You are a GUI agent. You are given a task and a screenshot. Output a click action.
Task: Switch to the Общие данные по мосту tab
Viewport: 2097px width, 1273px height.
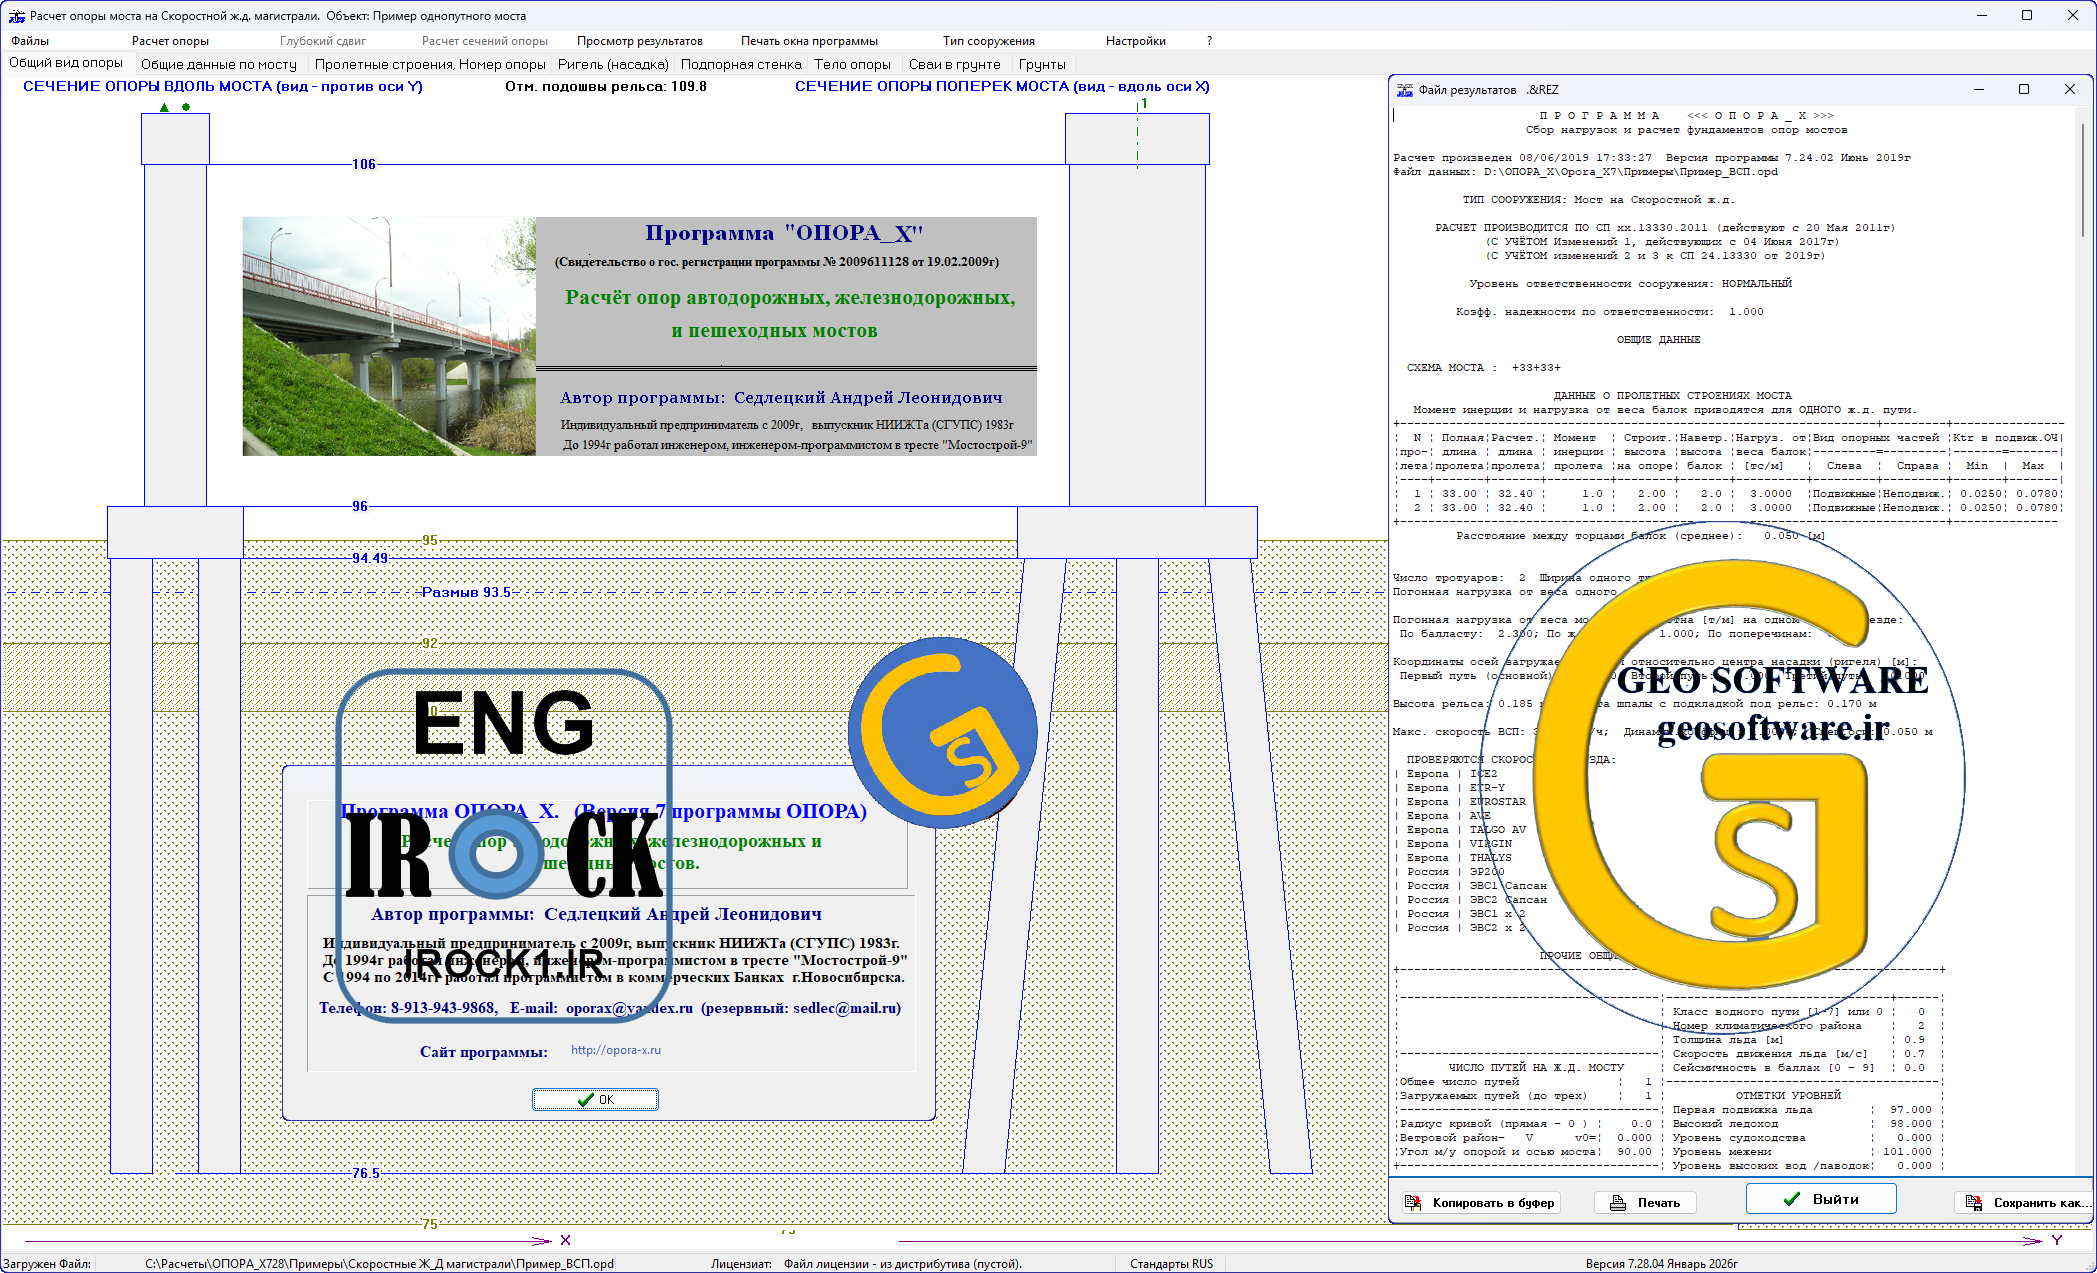(219, 64)
